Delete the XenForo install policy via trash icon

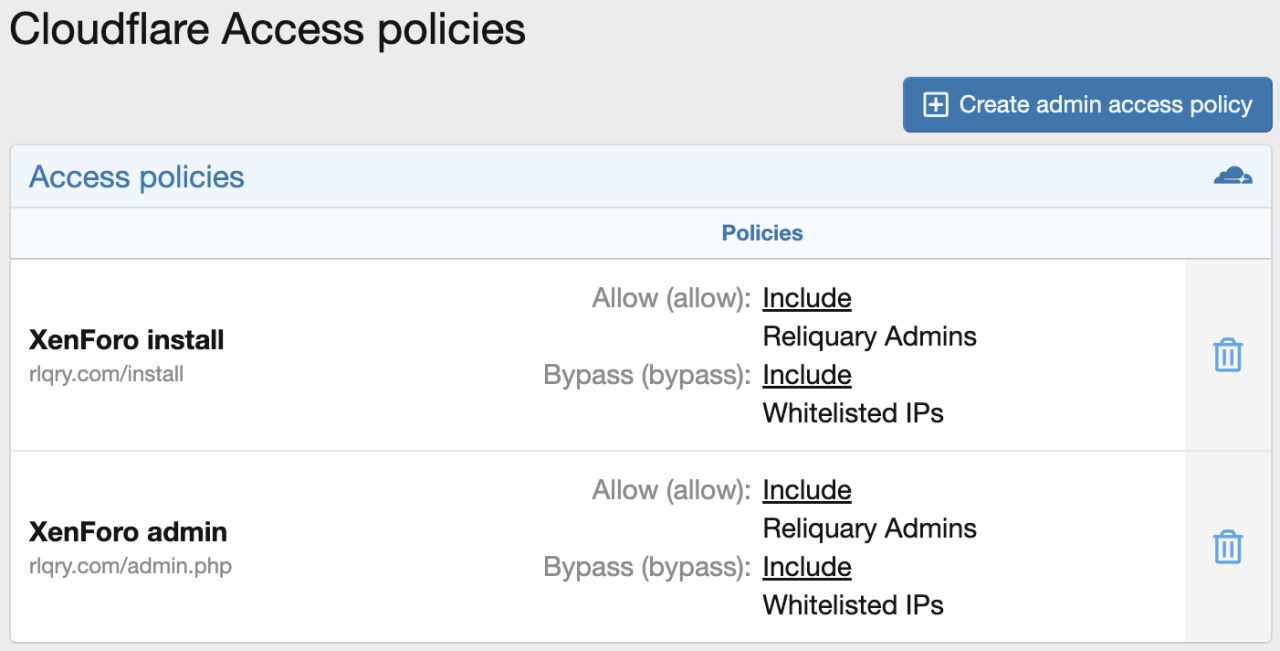[1227, 355]
